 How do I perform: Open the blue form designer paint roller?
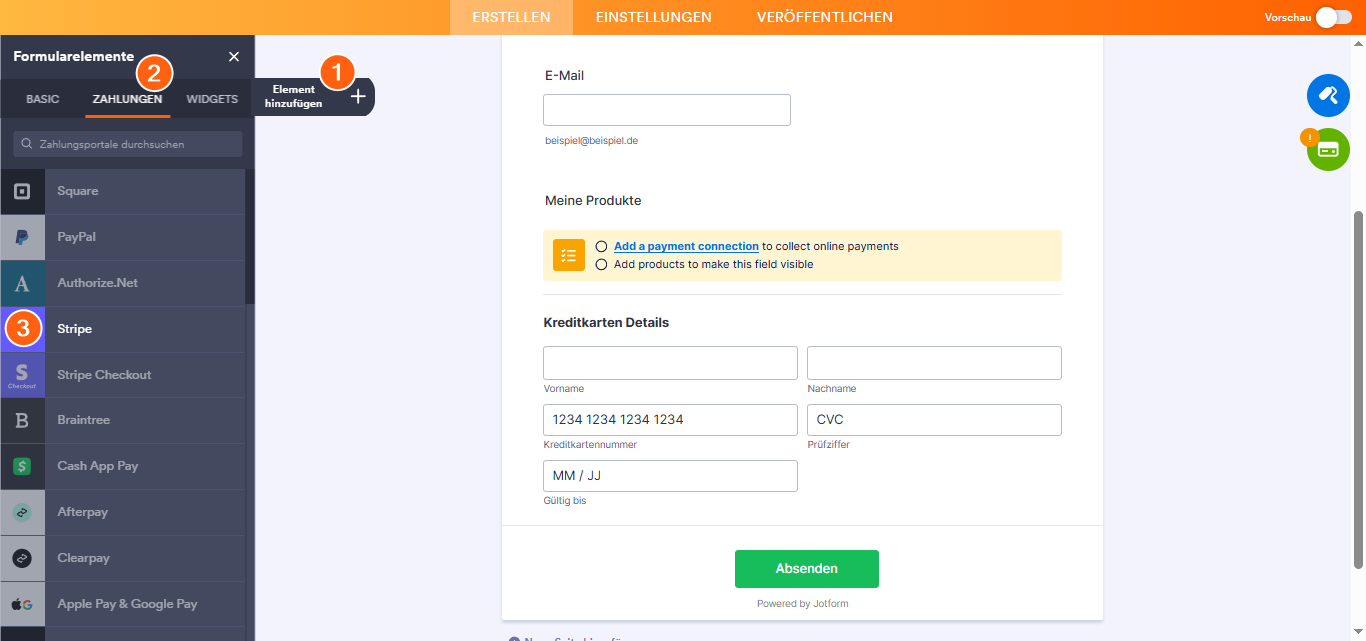click(x=1328, y=95)
